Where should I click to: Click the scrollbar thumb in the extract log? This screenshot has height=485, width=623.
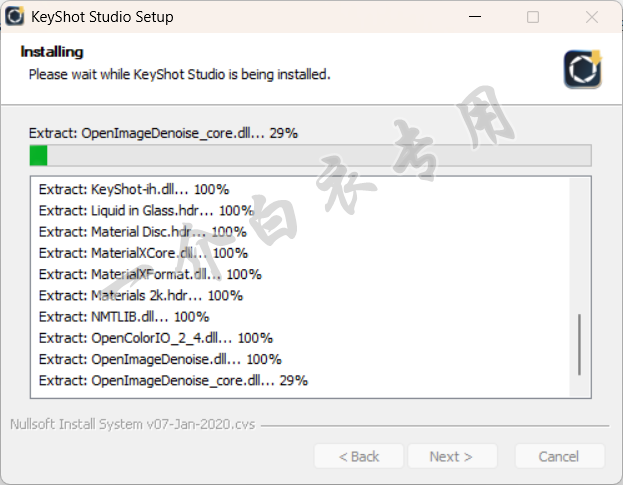(579, 344)
